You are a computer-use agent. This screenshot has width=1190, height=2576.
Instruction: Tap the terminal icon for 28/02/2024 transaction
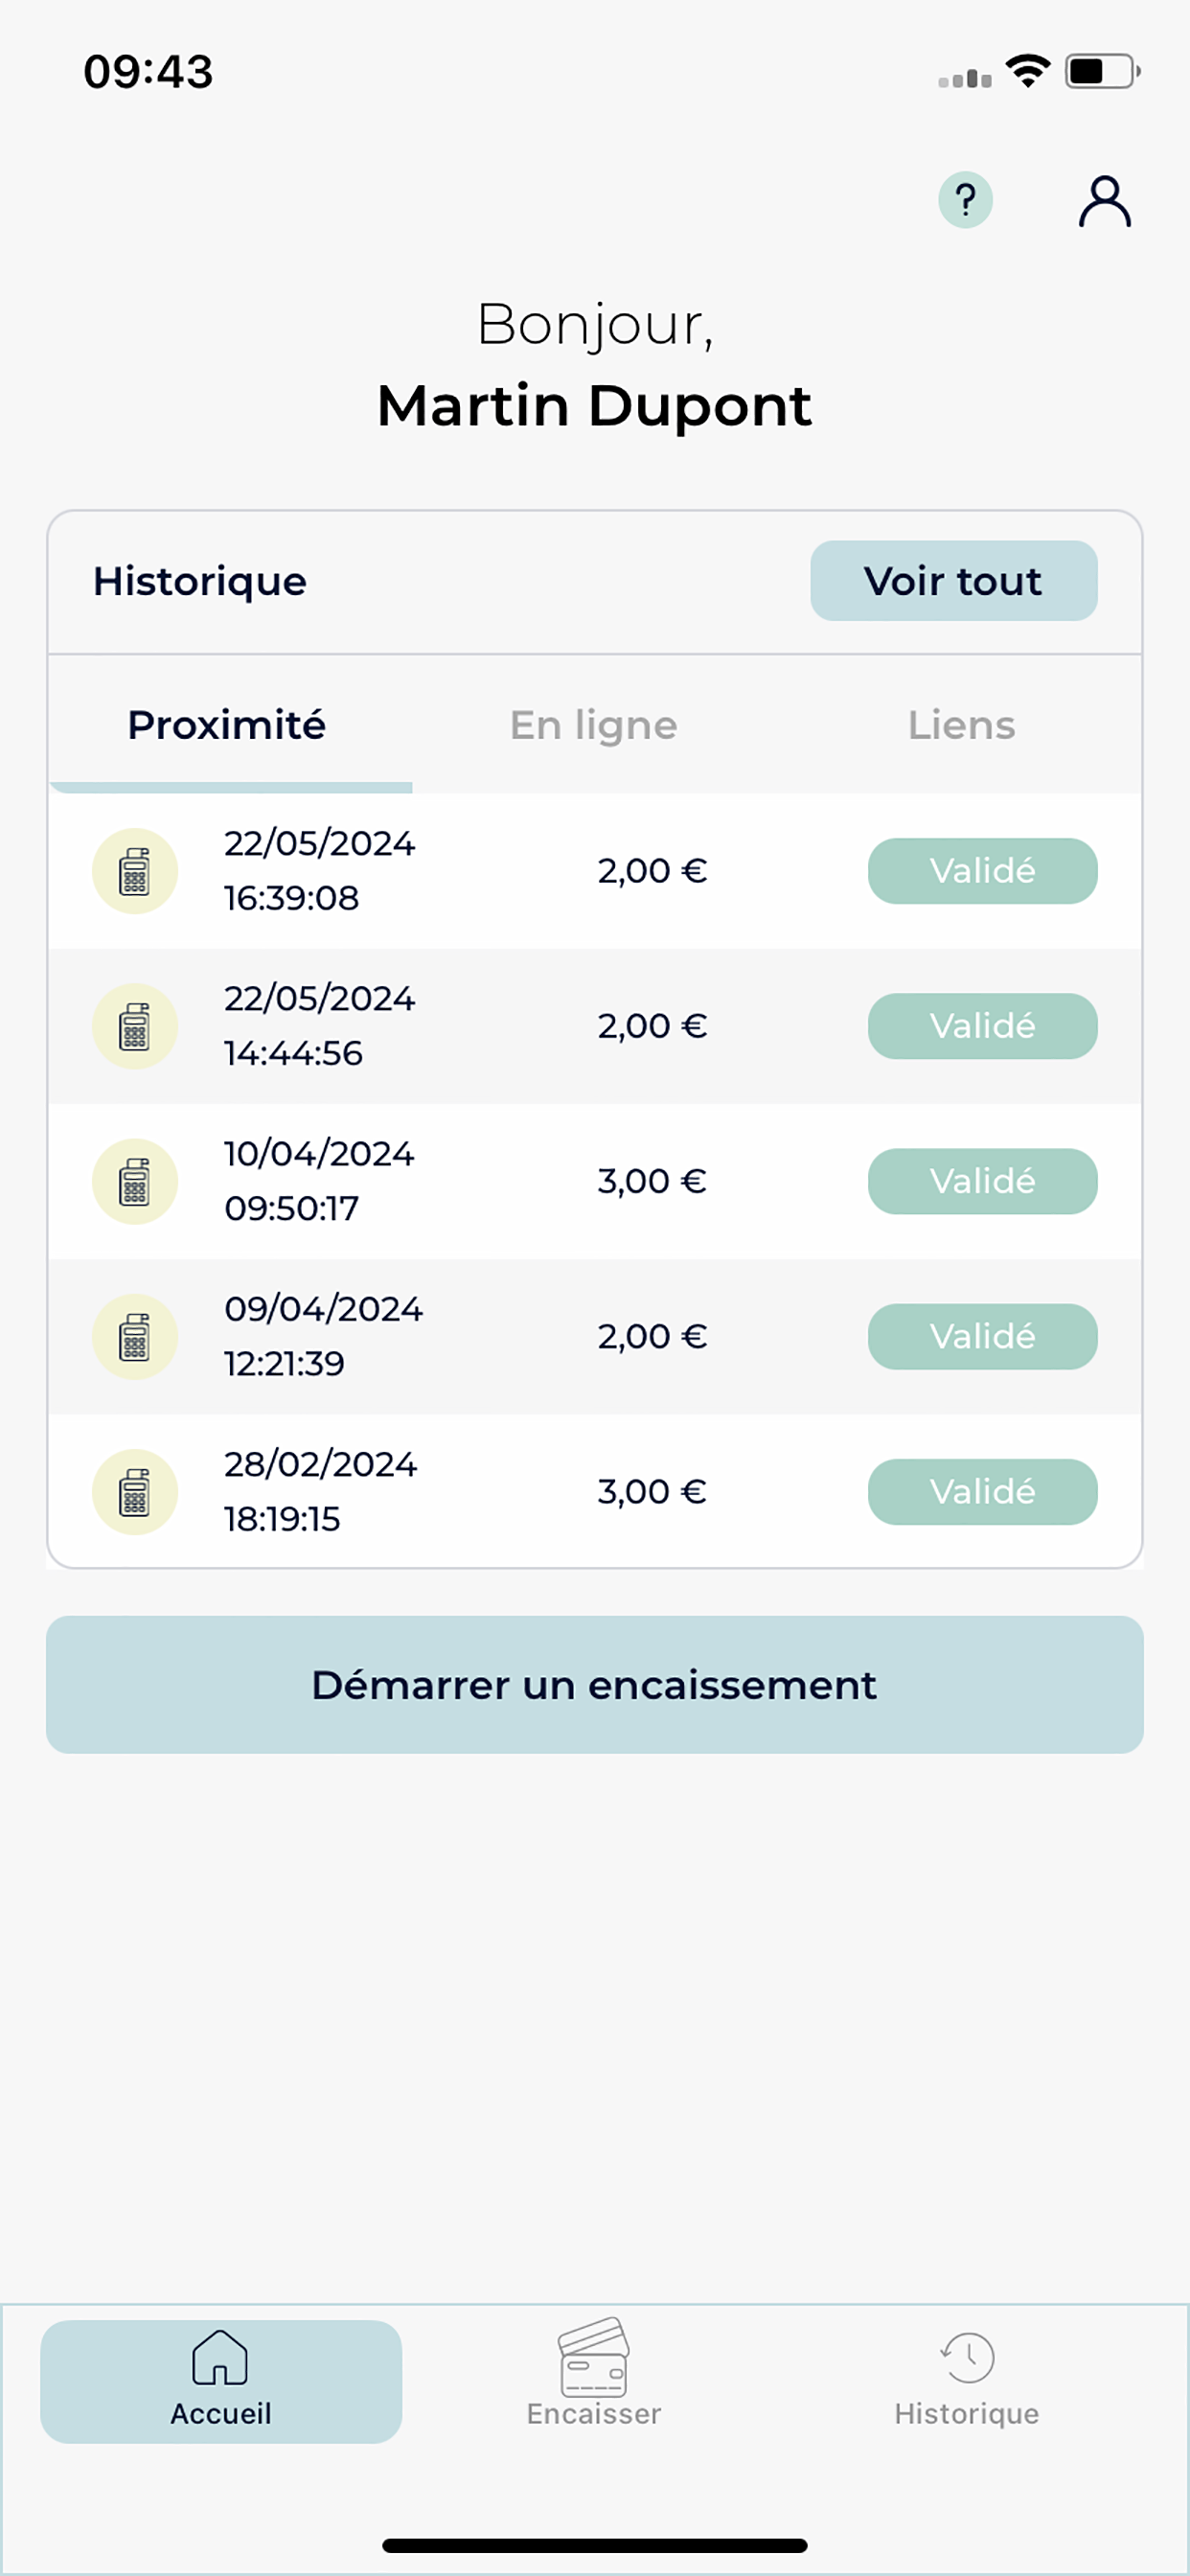pos(135,1491)
